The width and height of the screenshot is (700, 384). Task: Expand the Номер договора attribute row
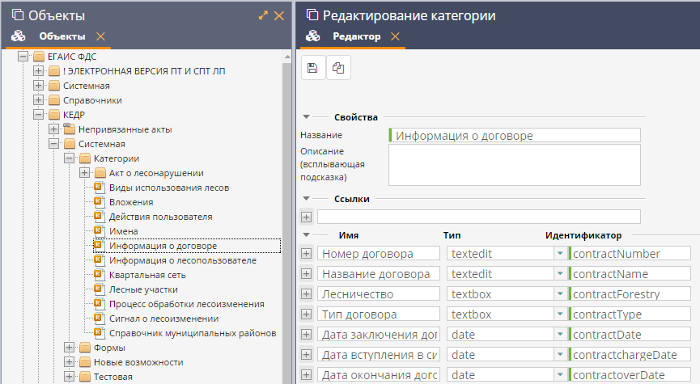tap(306, 254)
